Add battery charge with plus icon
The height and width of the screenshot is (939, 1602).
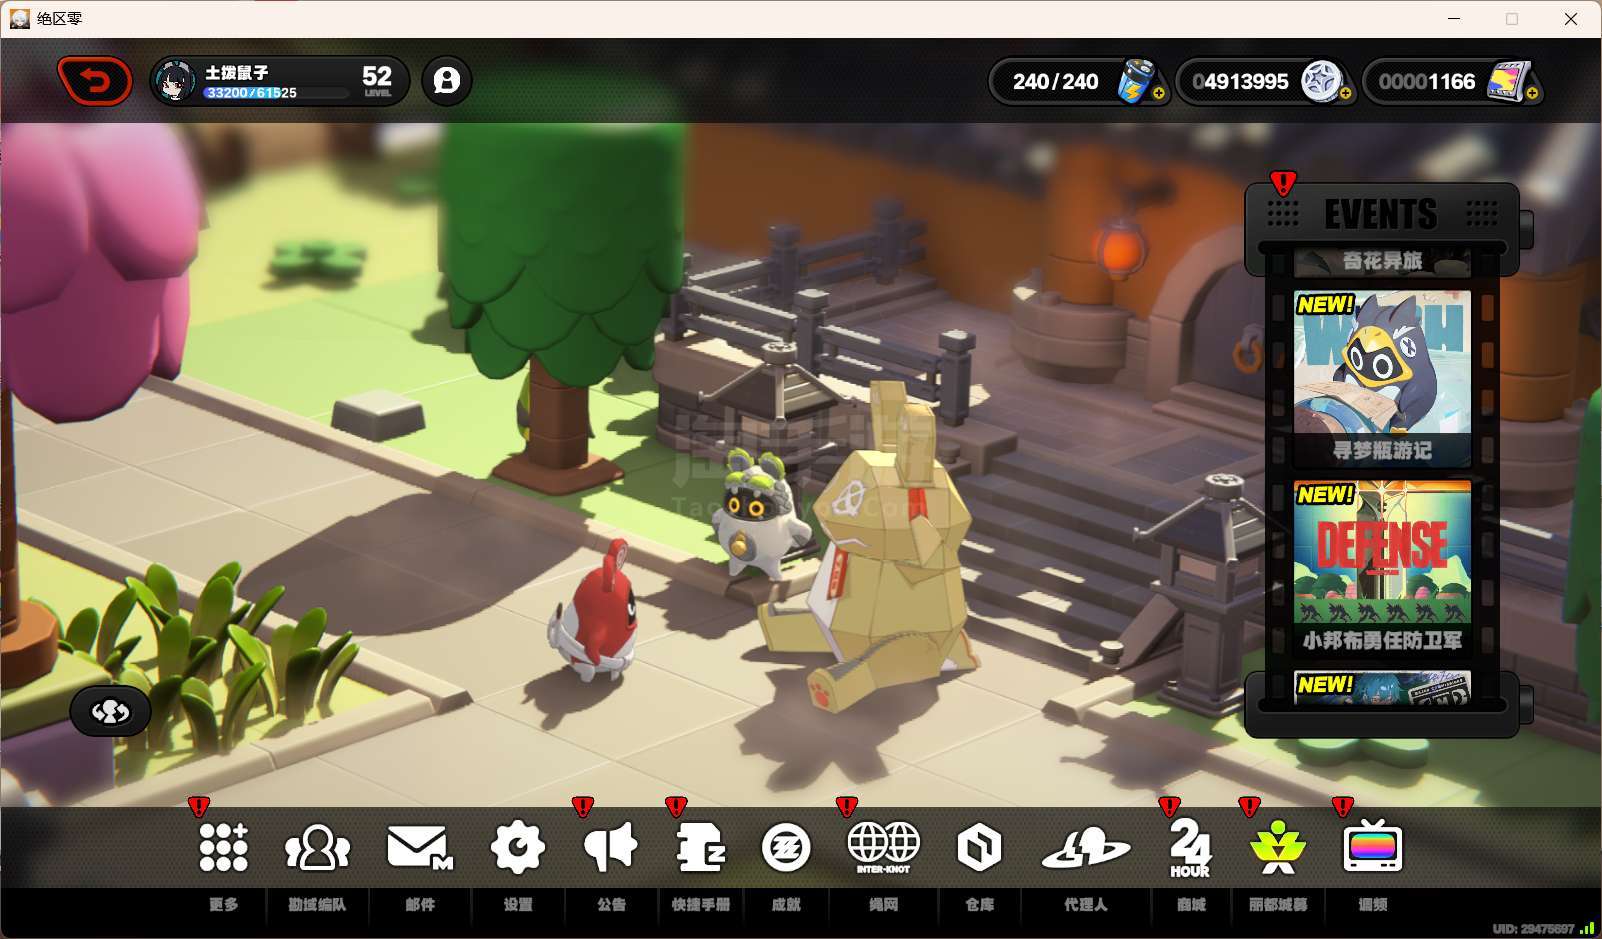(1159, 93)
